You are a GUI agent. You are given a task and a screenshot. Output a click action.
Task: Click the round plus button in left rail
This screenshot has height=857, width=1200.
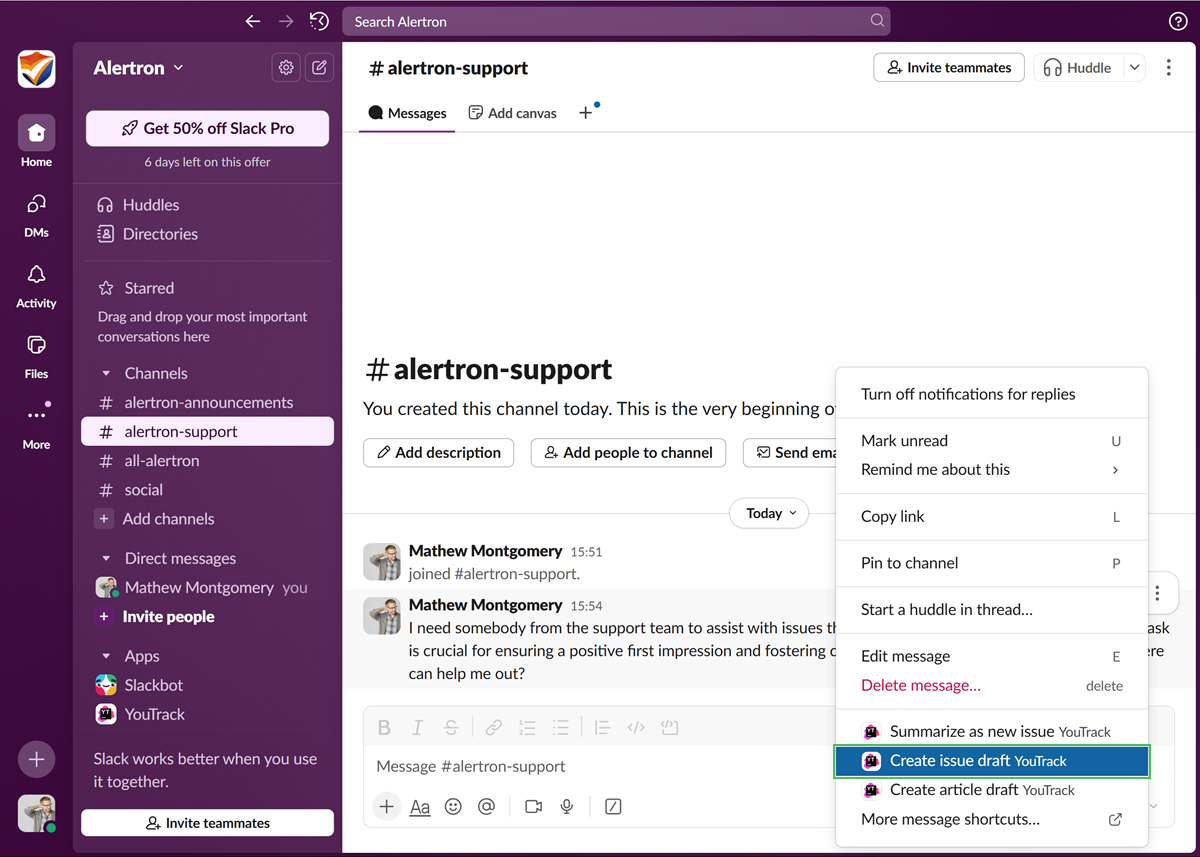pyautogui.click(x=36, y=760)
